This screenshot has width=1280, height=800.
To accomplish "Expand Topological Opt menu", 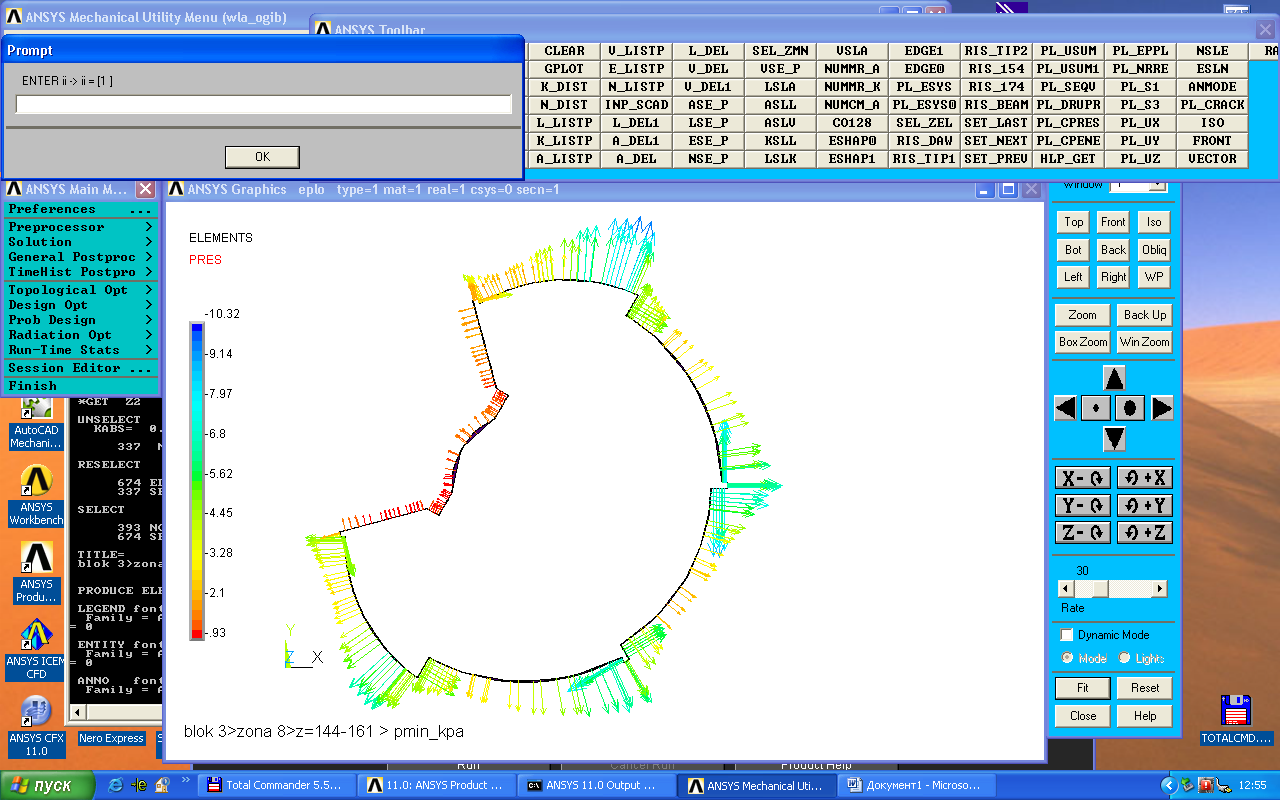I will tap(80, 290).
